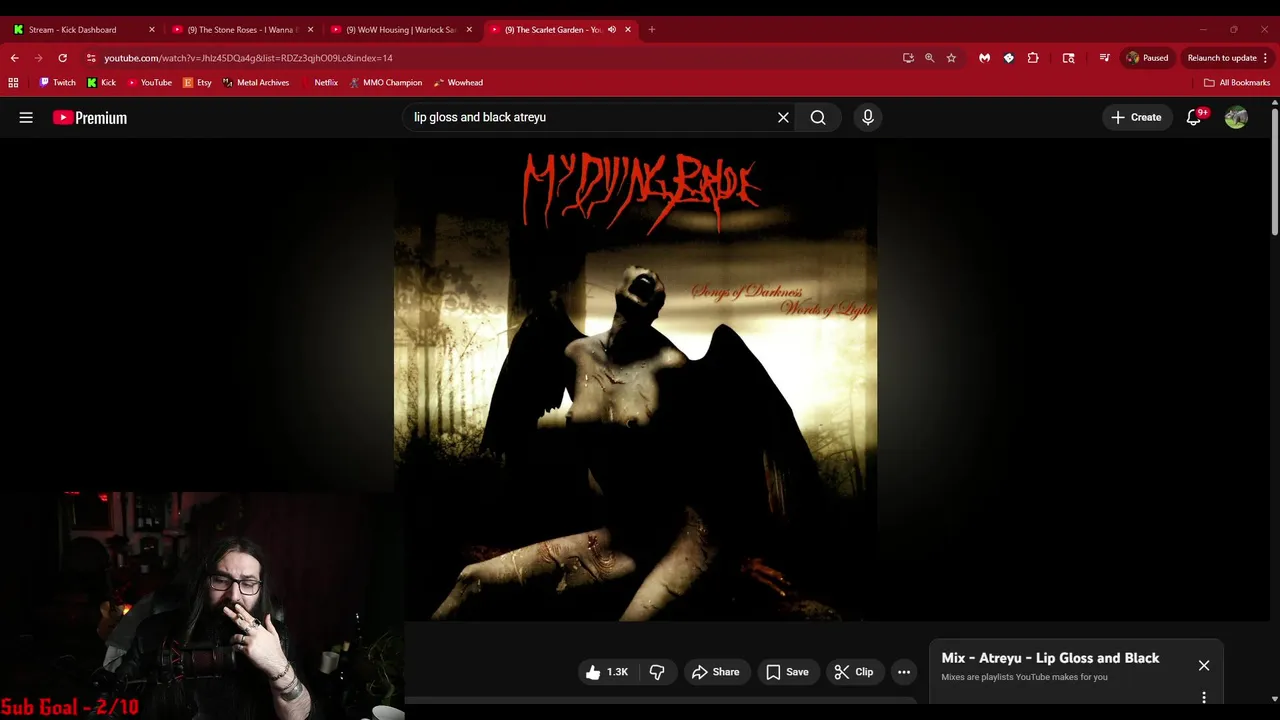Go forward with browser forward arrow
Screen dimensions: 1280x720
[39, 58]
